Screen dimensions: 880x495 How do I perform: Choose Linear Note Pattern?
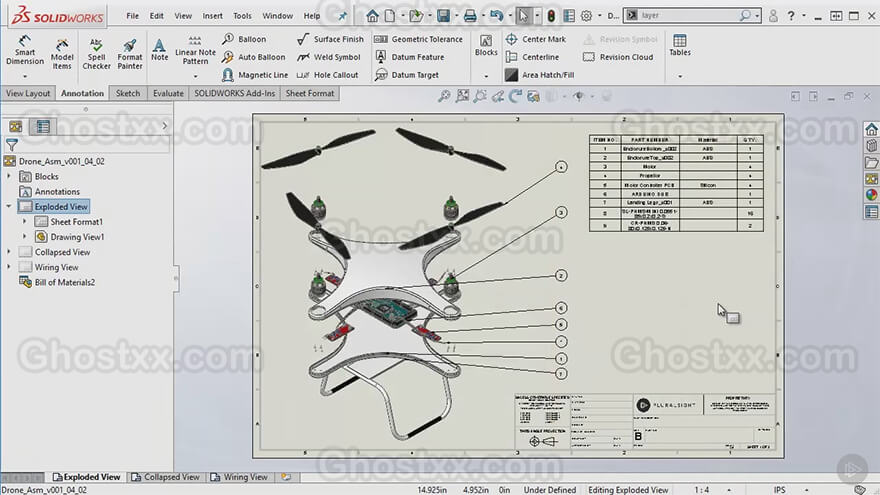tap(195, 50)
